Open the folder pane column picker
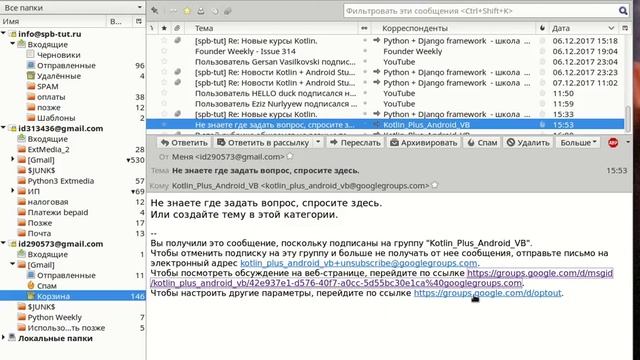Viewport: 640px width, 360px height. coord(139,21)
